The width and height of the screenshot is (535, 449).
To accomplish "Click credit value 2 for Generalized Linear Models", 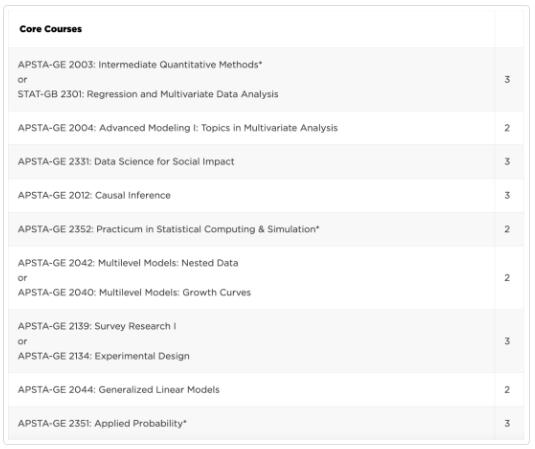I will click(507, 390).
